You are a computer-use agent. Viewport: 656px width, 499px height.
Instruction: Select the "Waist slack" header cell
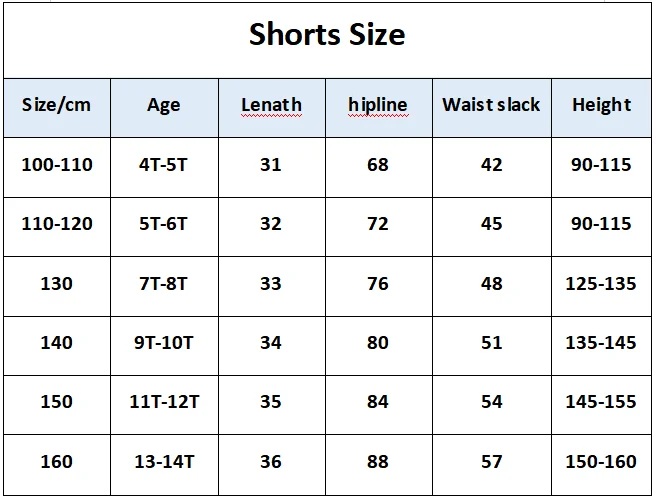click(x=491, y=105)
